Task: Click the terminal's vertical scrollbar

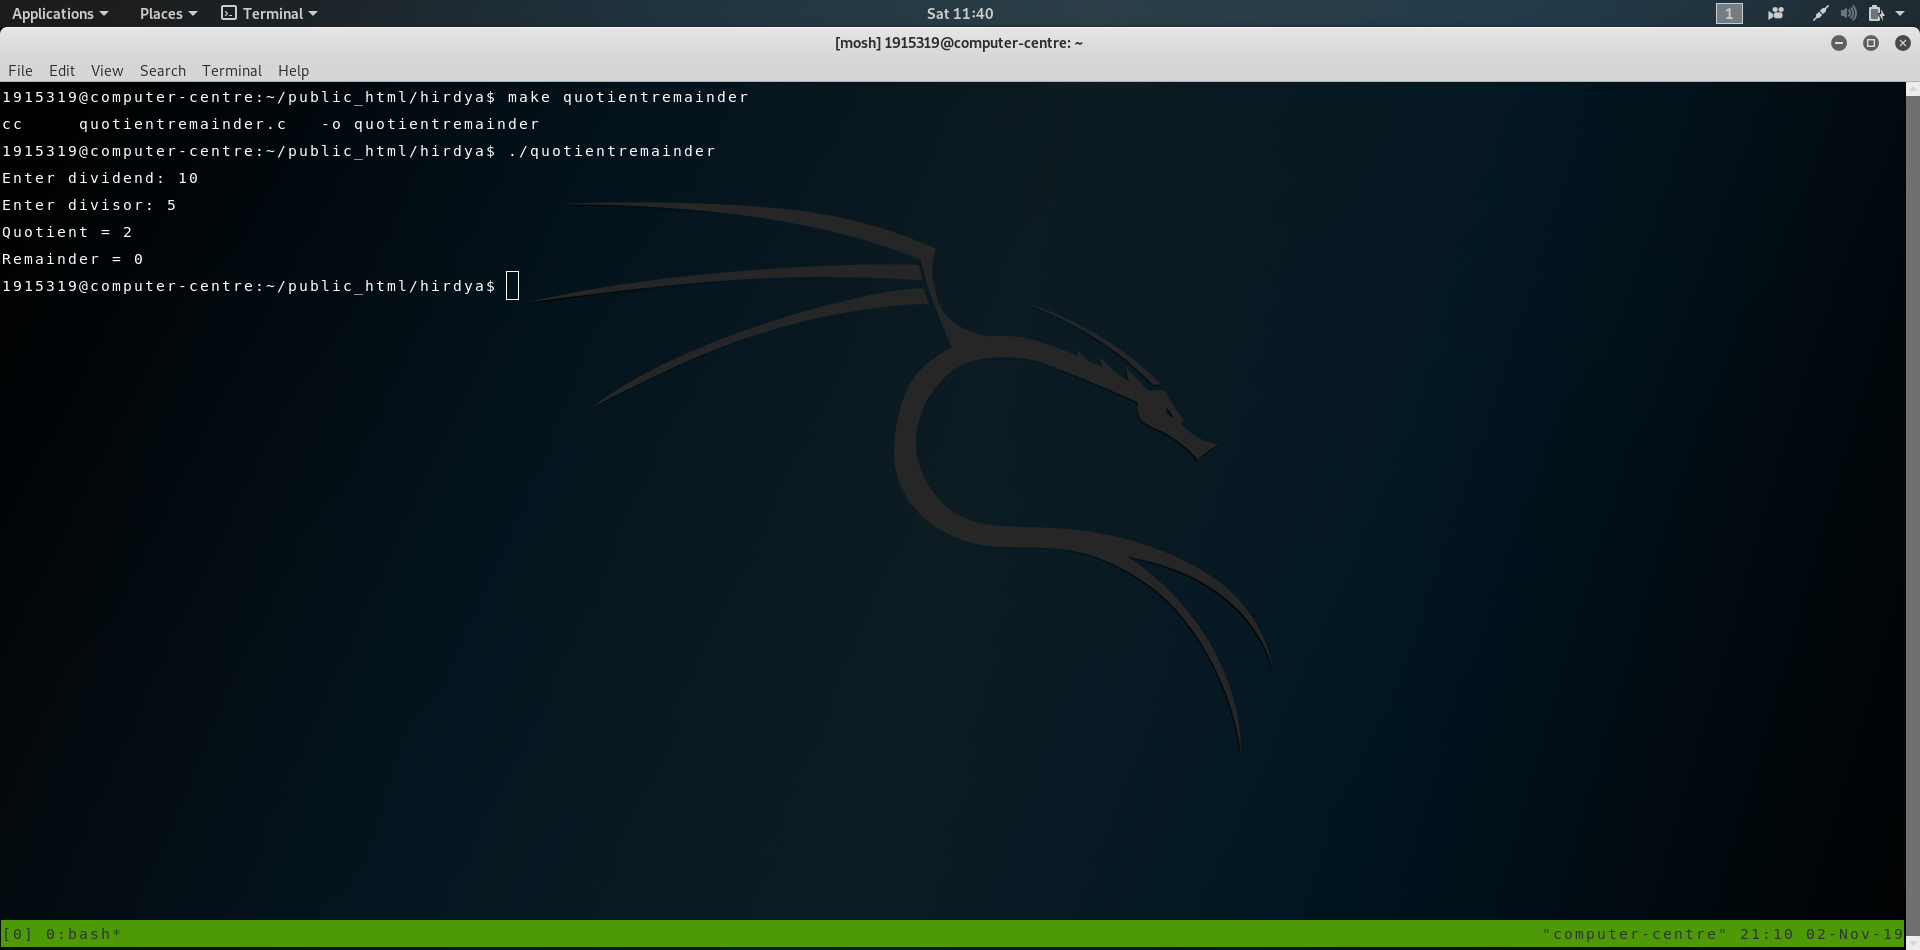Action: point(1912,515)
